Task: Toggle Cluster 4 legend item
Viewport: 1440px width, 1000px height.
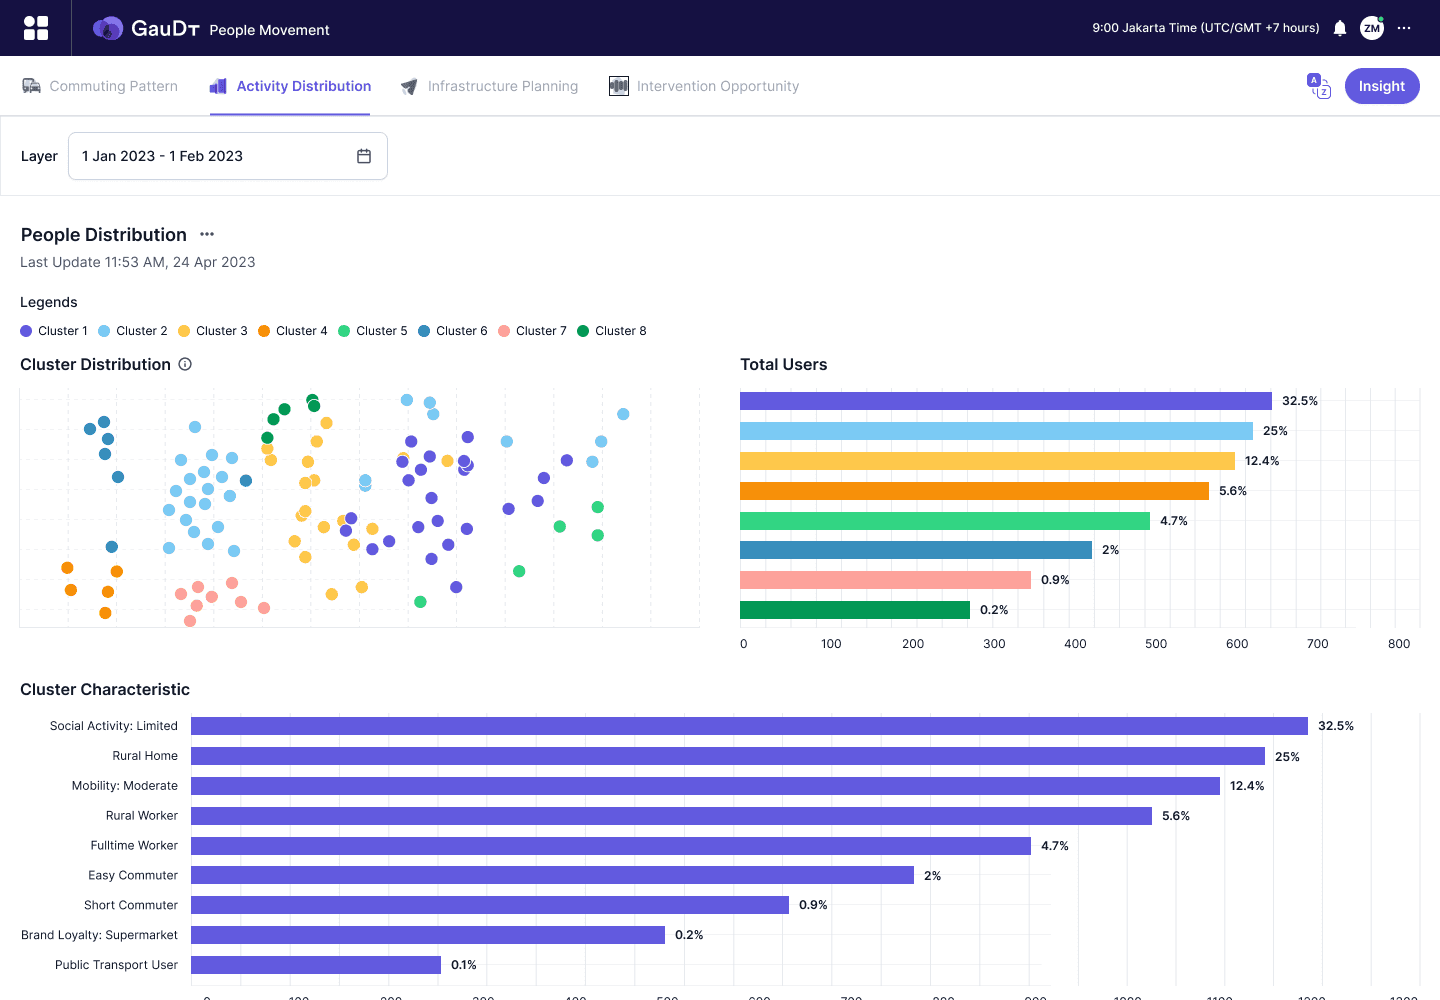Action: (293, 331)
